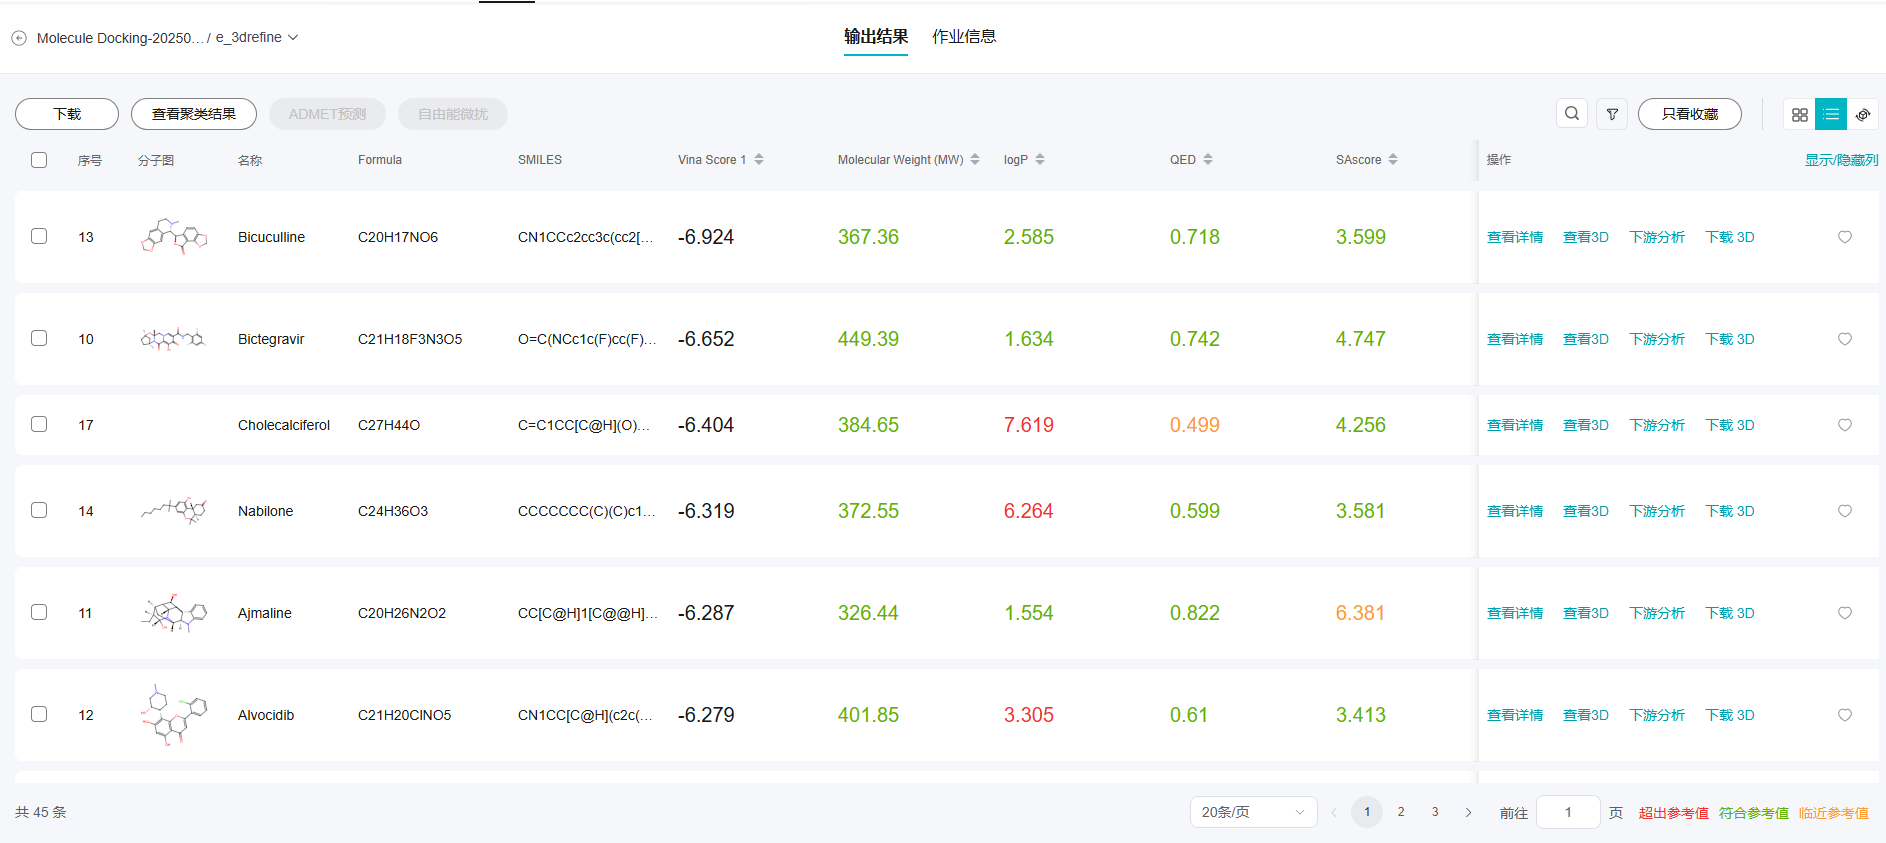
Task: Click the back arrow beside Molecule Docking
Action: tap(19, 38)
